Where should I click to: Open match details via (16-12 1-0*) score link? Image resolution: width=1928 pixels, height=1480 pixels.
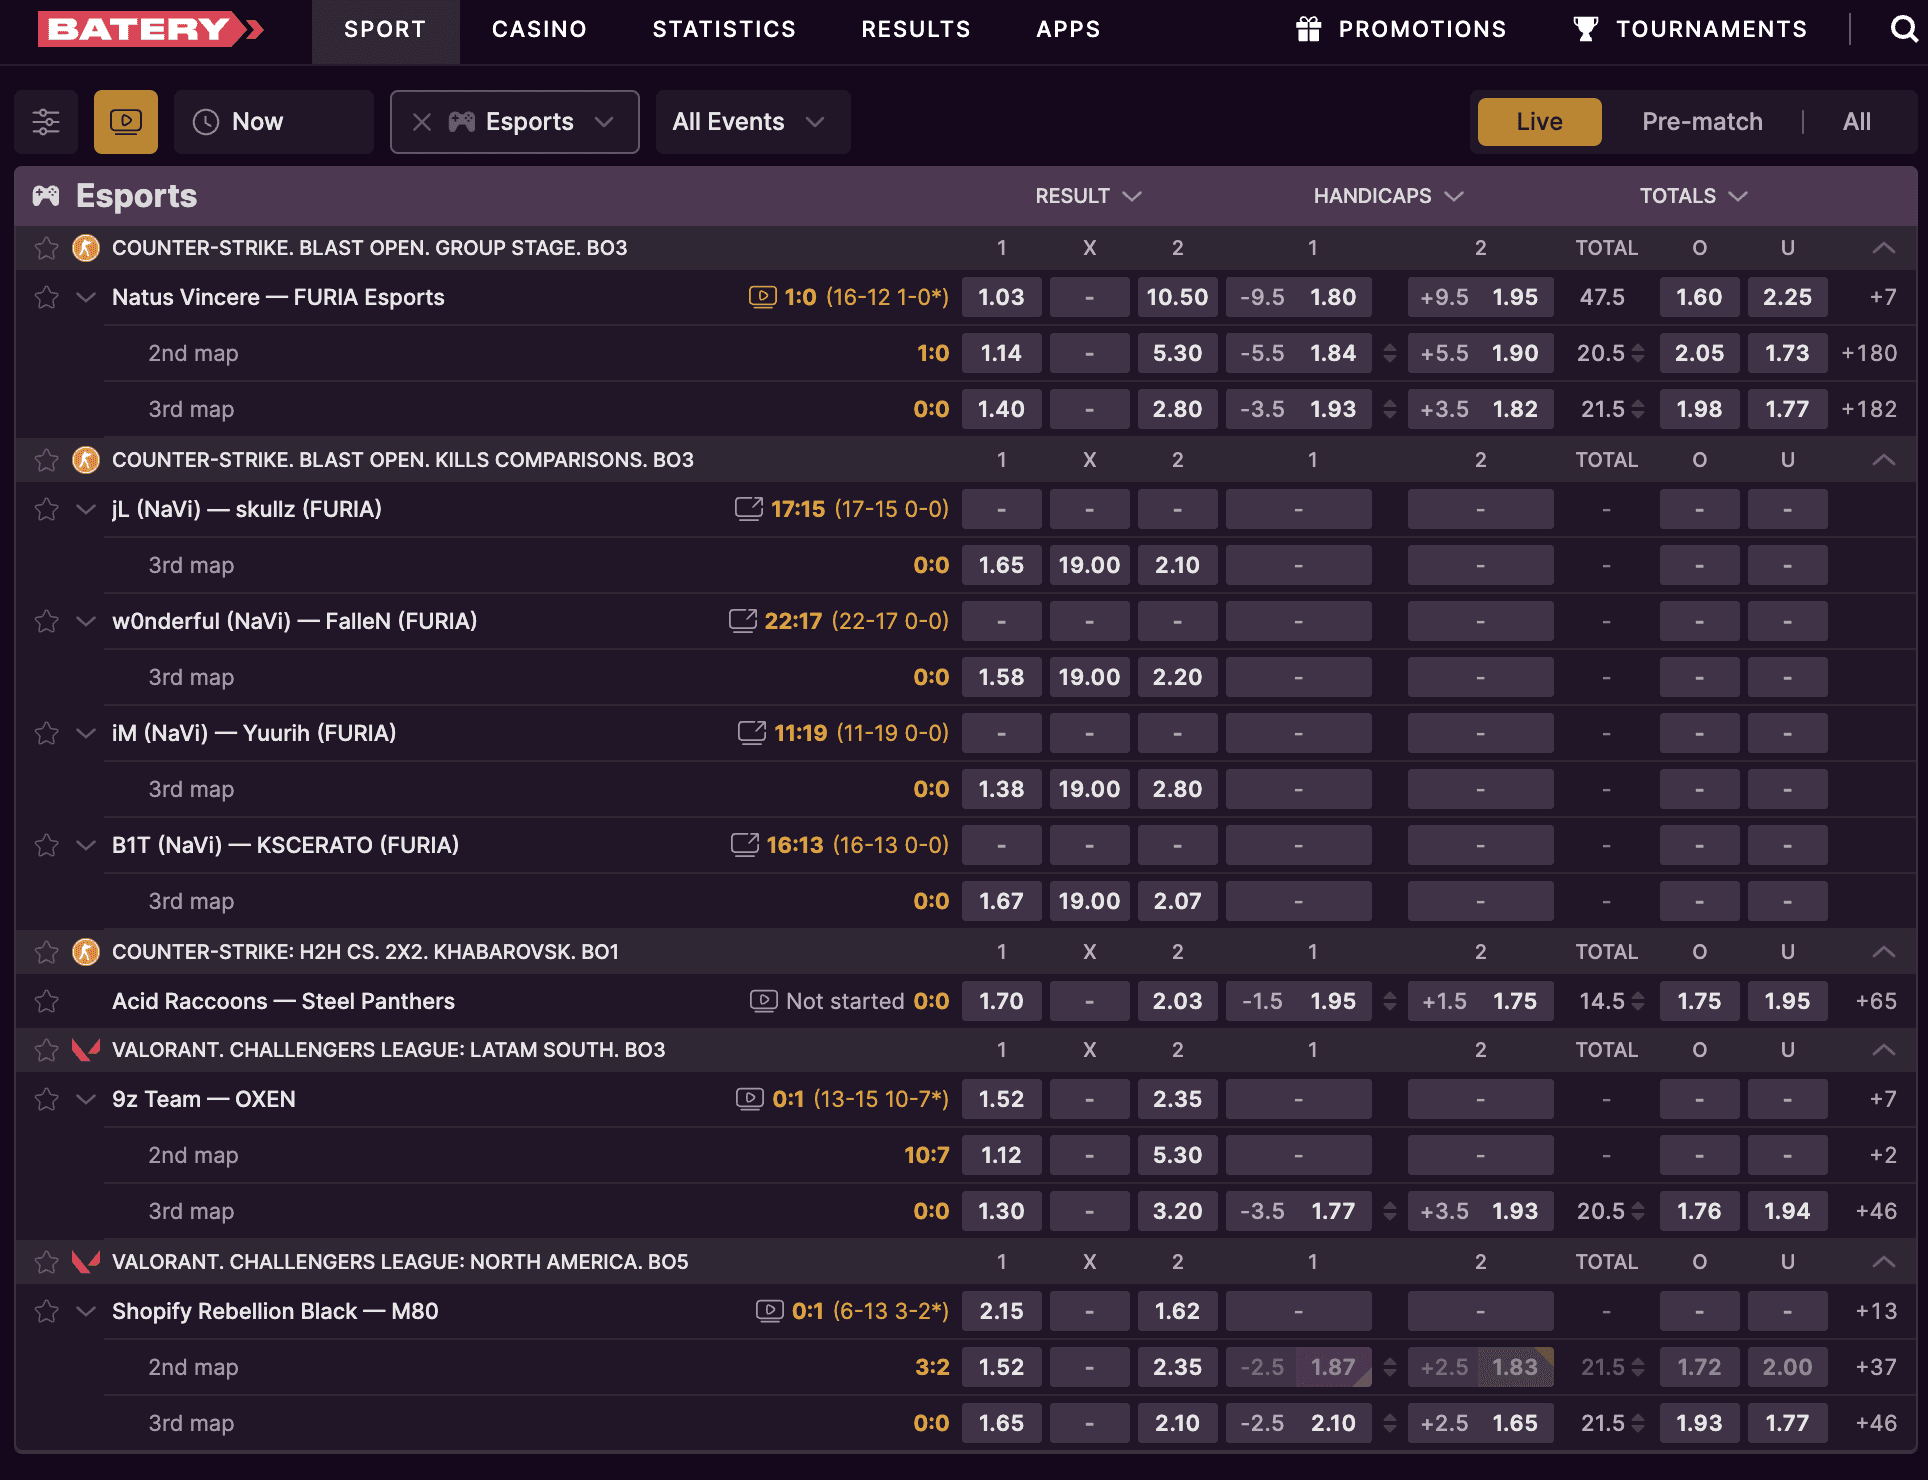pyautogui.click(x=886, y=297)
